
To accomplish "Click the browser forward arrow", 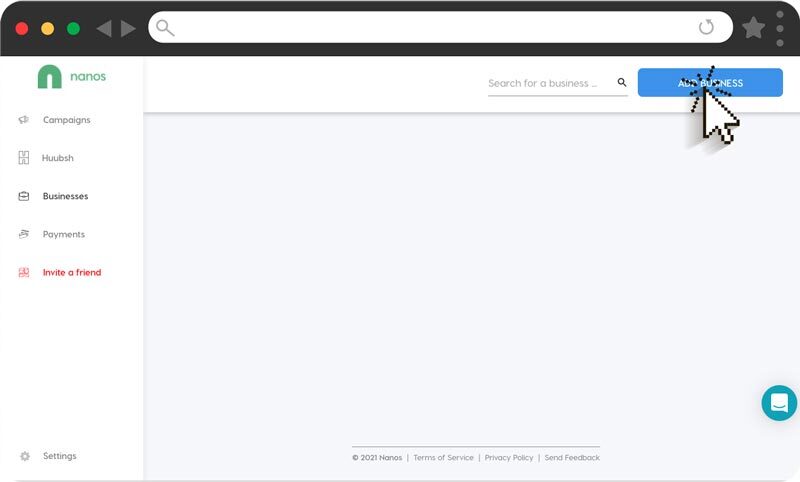I will point(128,28).
